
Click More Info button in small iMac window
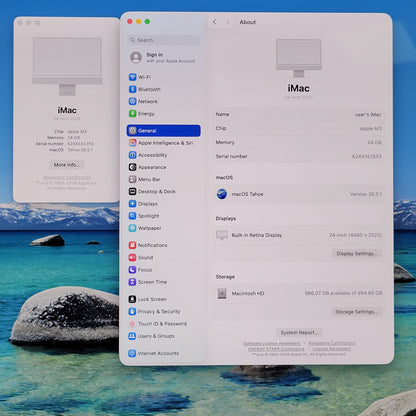pyautogui.click(x=67, y=165)
